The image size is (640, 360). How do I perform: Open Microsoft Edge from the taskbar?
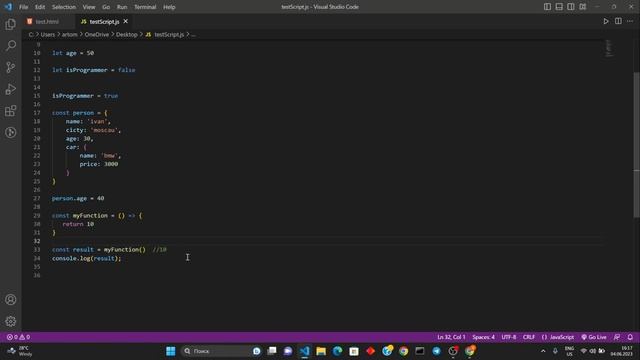pos(338,351)
